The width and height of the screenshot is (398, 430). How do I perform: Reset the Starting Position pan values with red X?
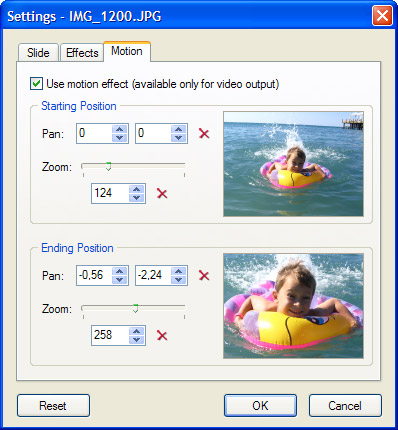204,134
